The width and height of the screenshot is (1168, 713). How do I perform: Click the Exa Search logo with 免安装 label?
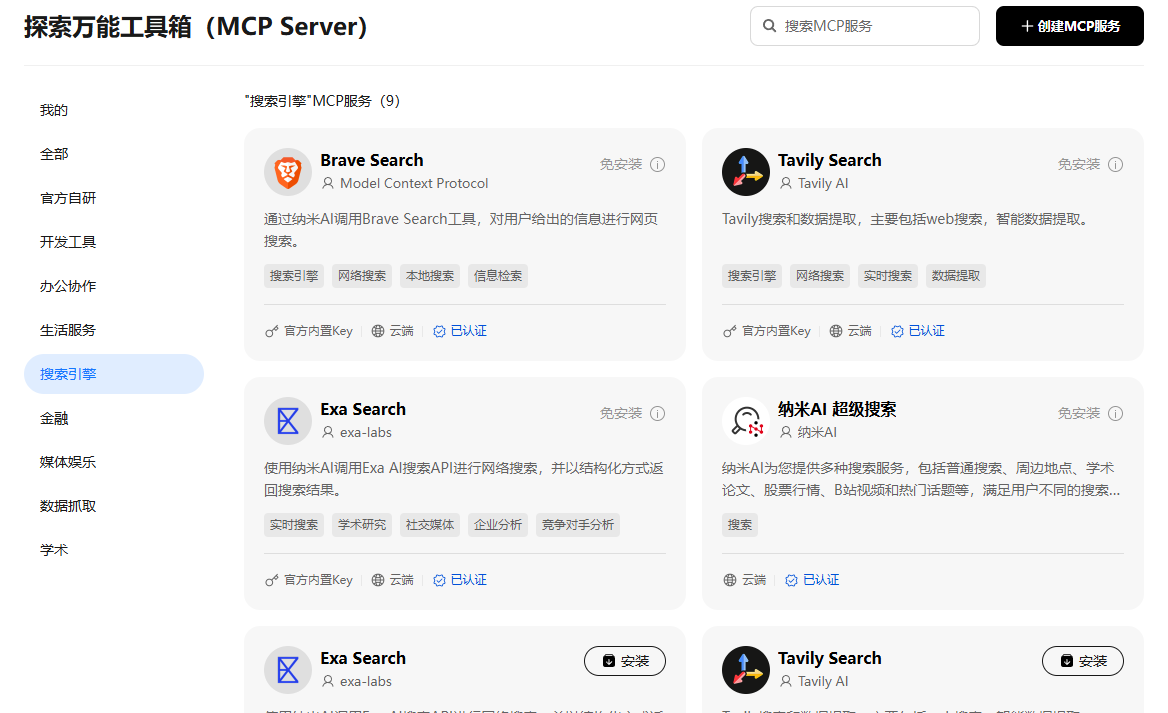click(288, 421)
